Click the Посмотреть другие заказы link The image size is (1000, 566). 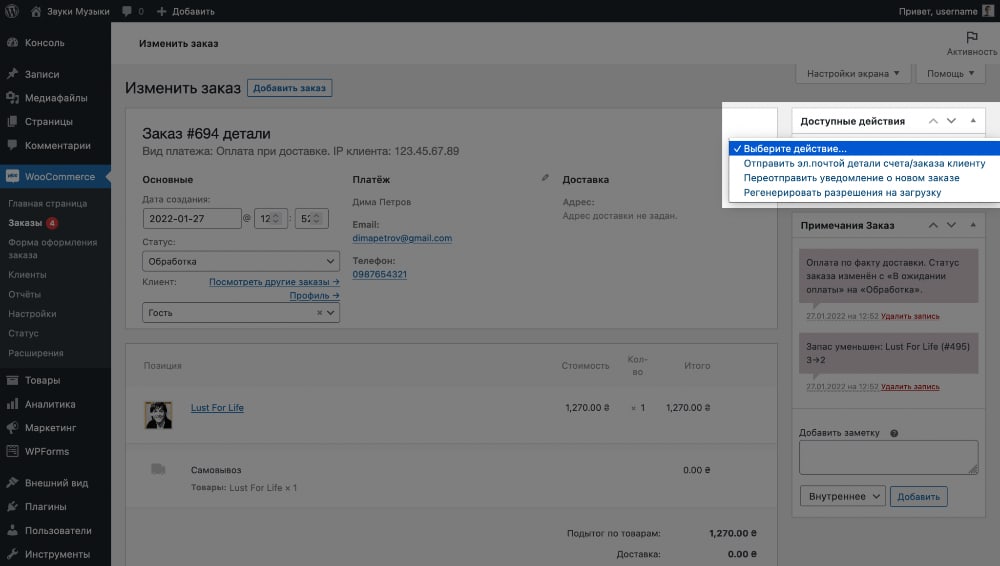coord(274,282)
